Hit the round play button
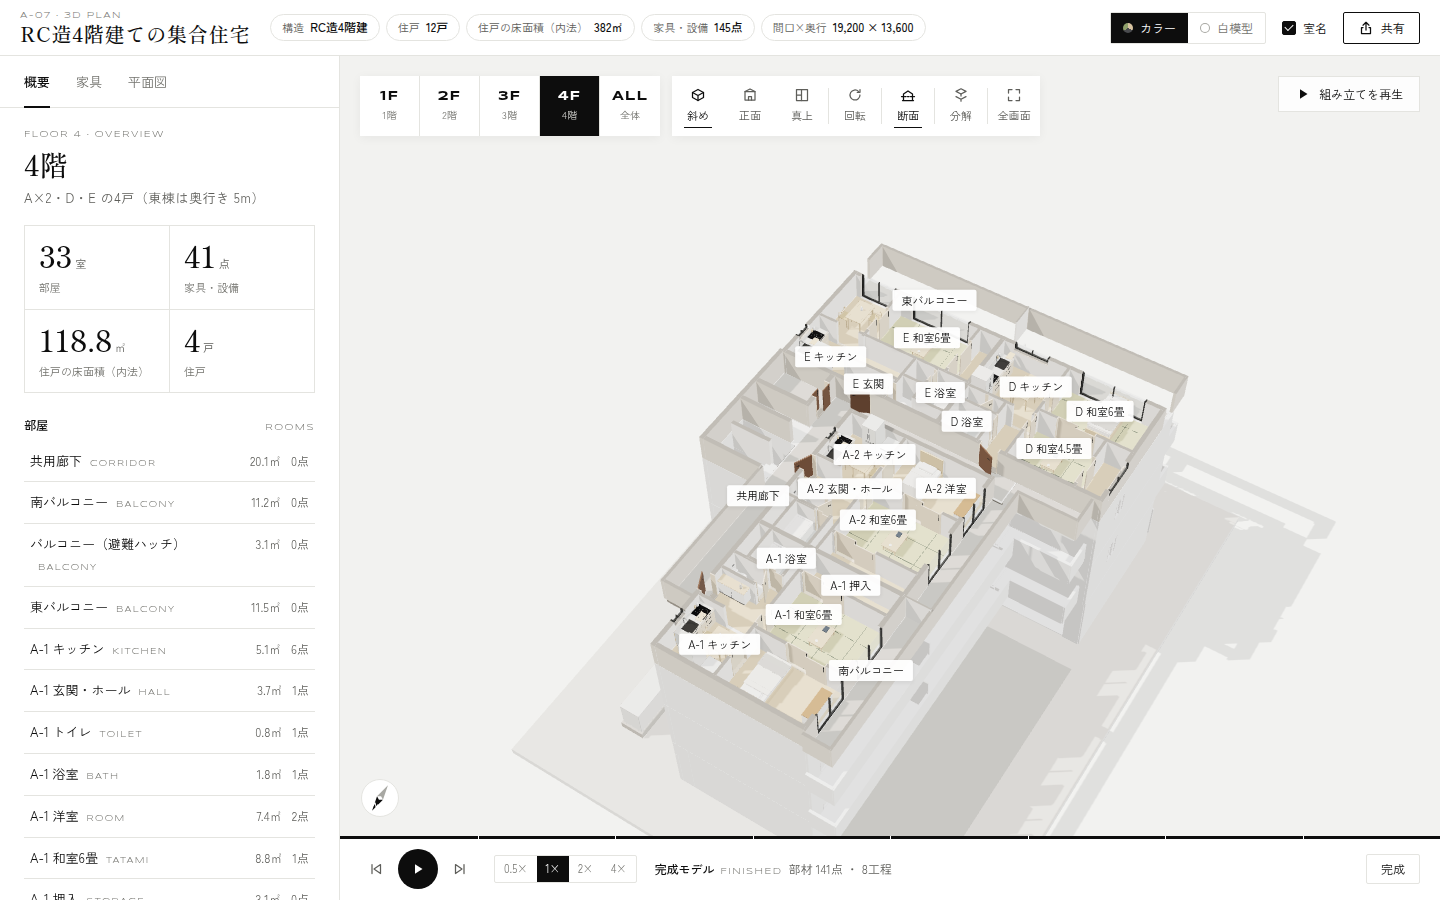1440x900 pixels. point(418,869)
